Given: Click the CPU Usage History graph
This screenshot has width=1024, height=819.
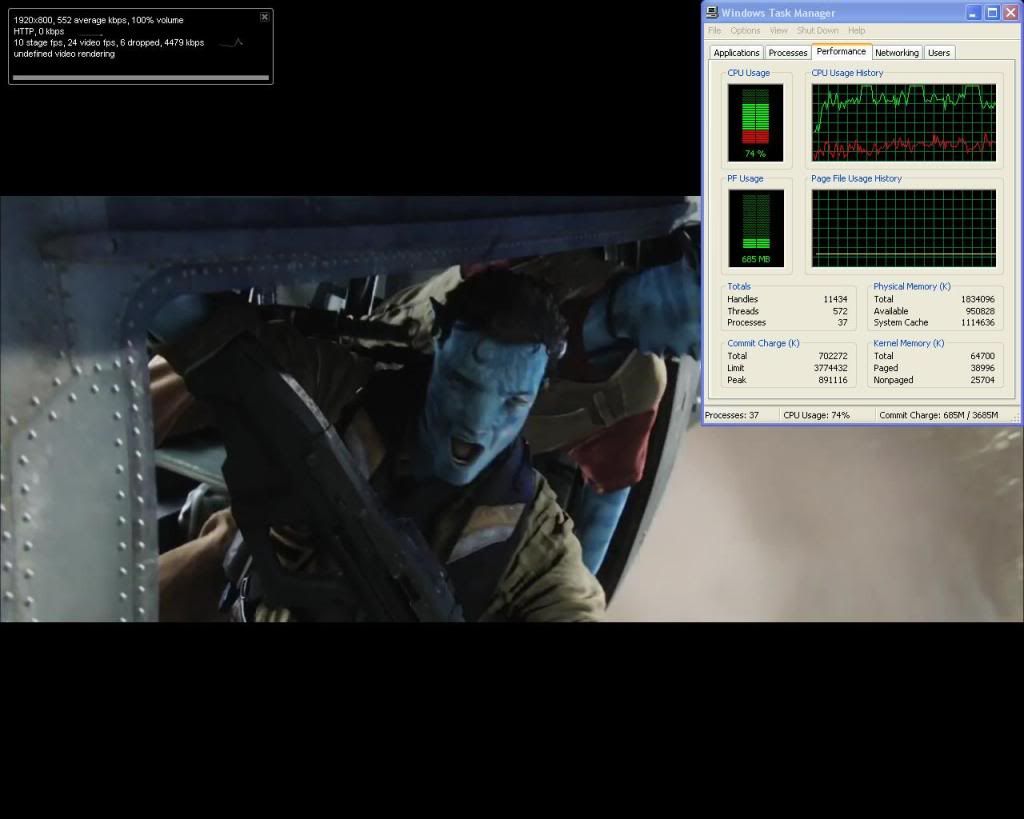Looking at the screenshot, I should point(904,123).
